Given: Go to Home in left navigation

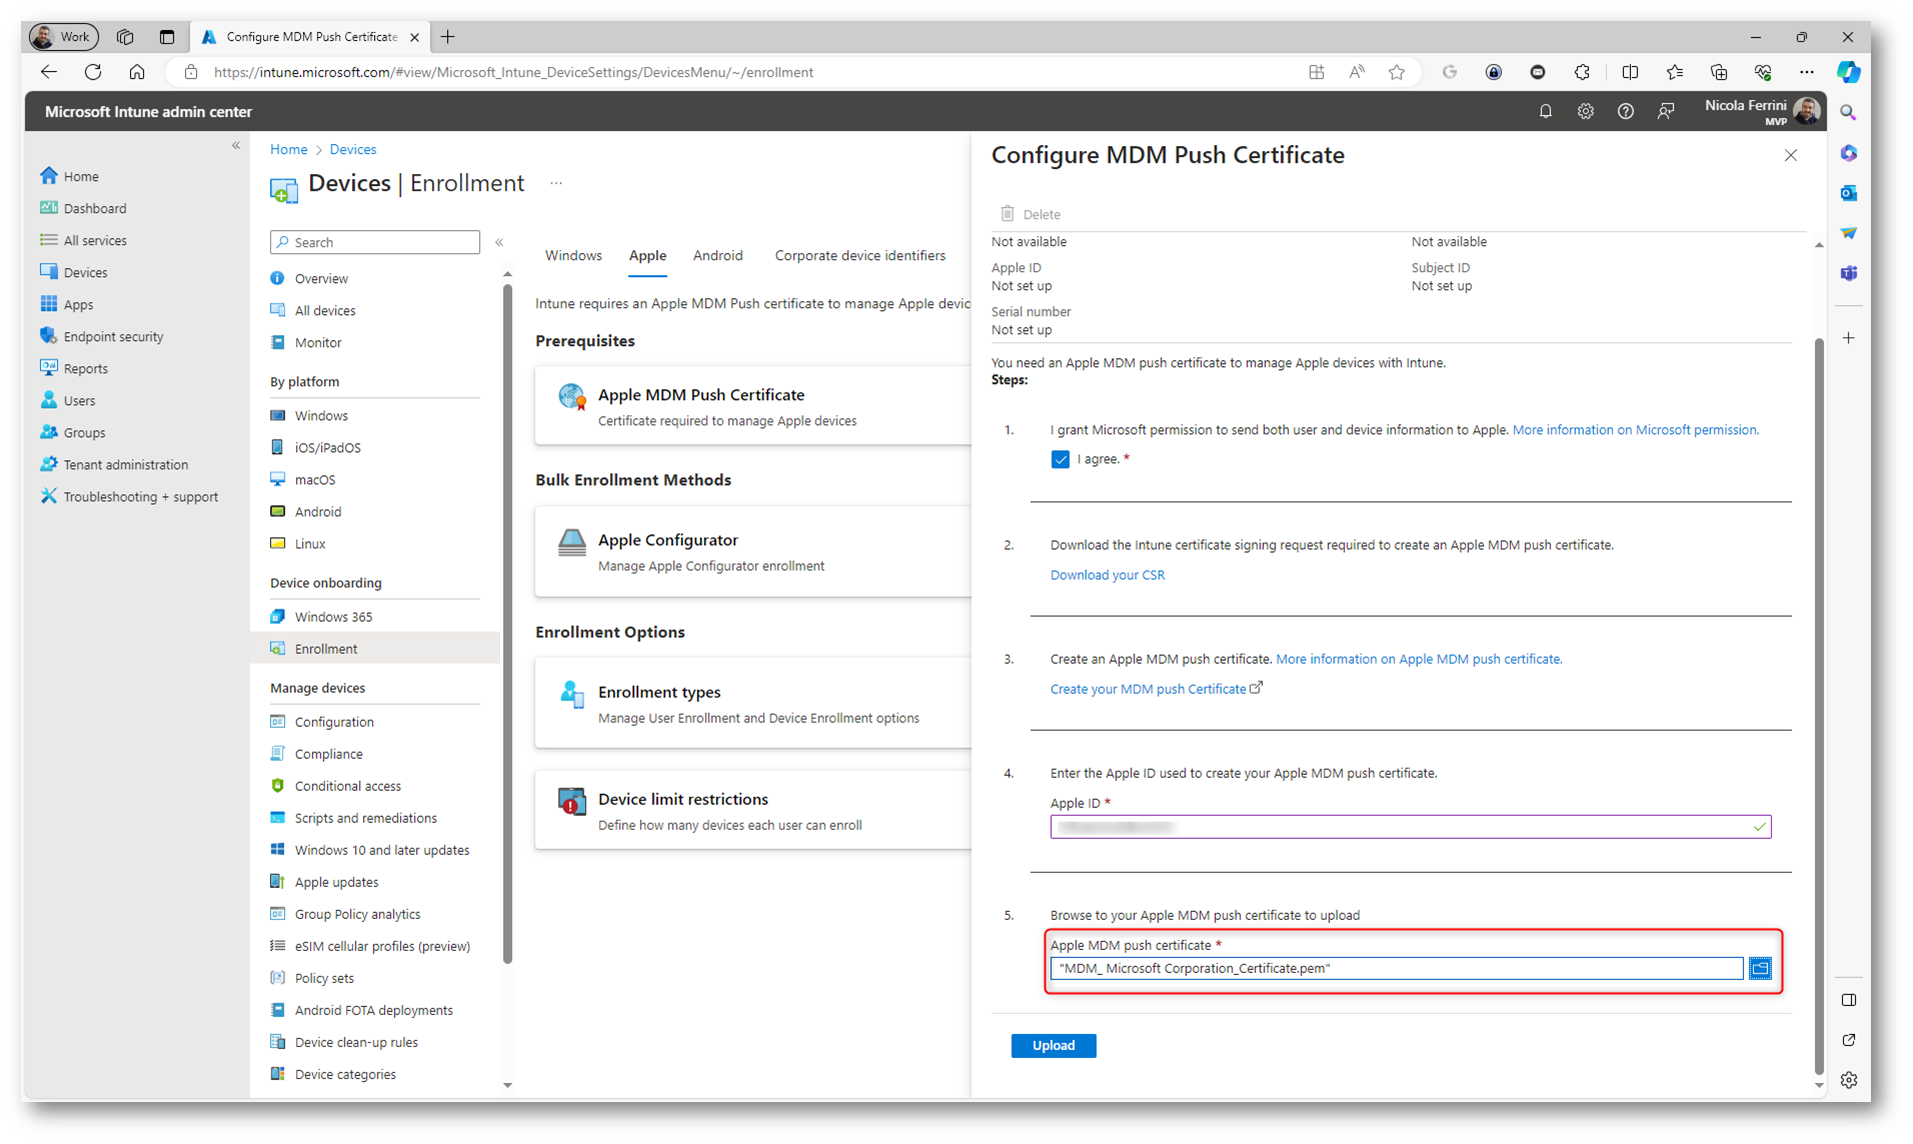Looking at the screenshot, I should pyautogui.click(x=81, y=176).
